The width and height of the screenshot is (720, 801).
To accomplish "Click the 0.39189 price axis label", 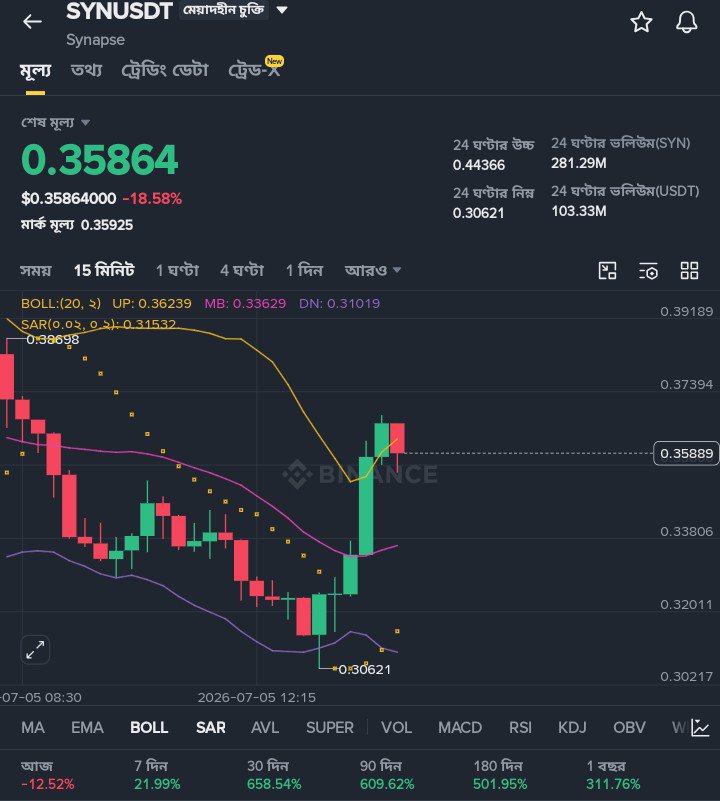I will (x=686, y=312).
